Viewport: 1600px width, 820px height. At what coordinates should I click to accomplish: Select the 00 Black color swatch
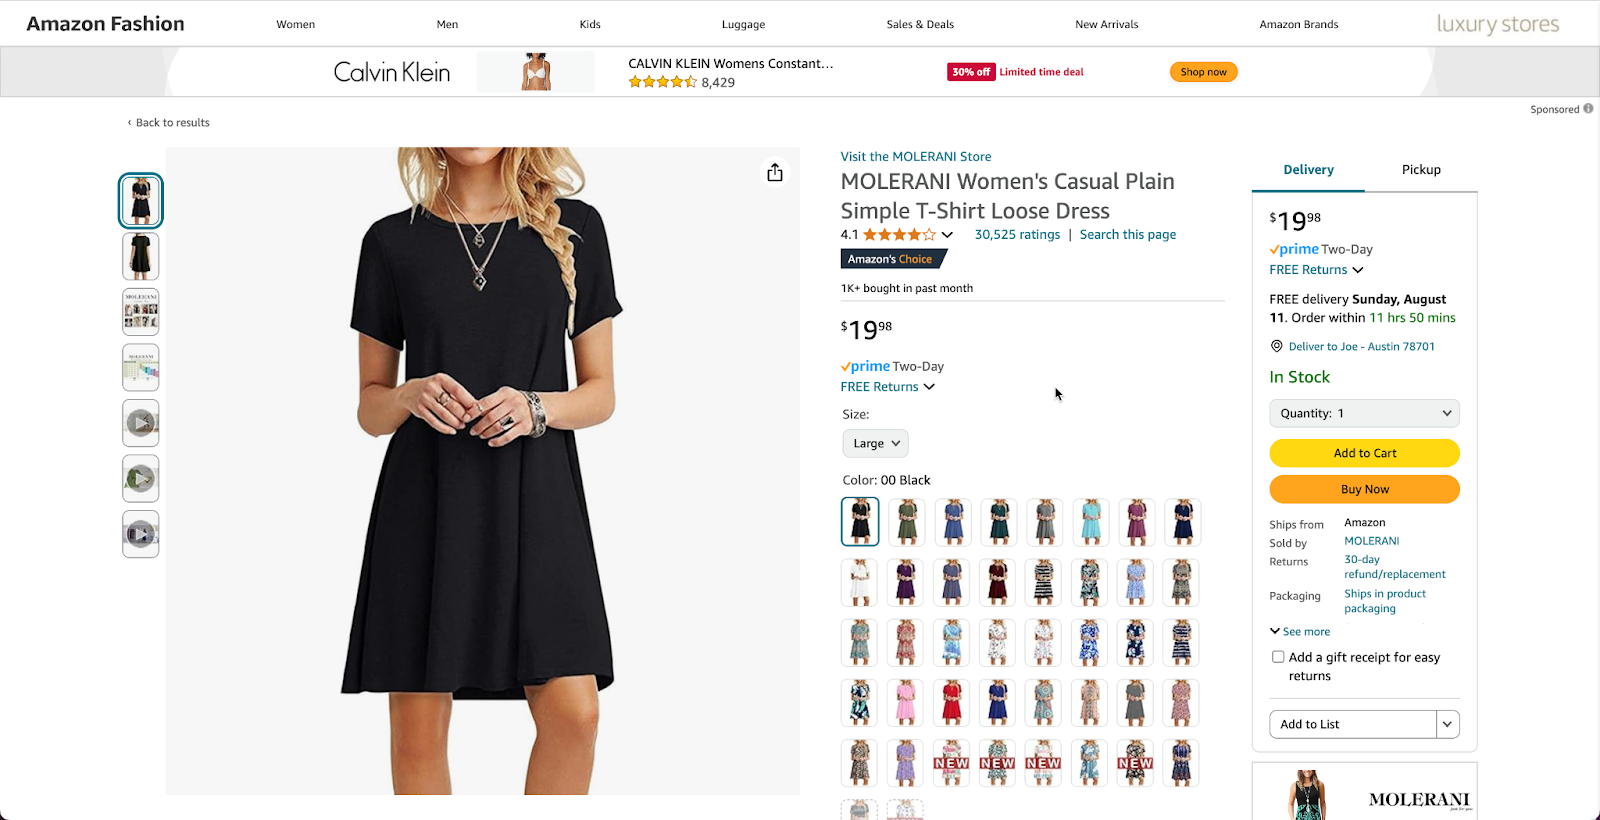[x=859, y=521]
